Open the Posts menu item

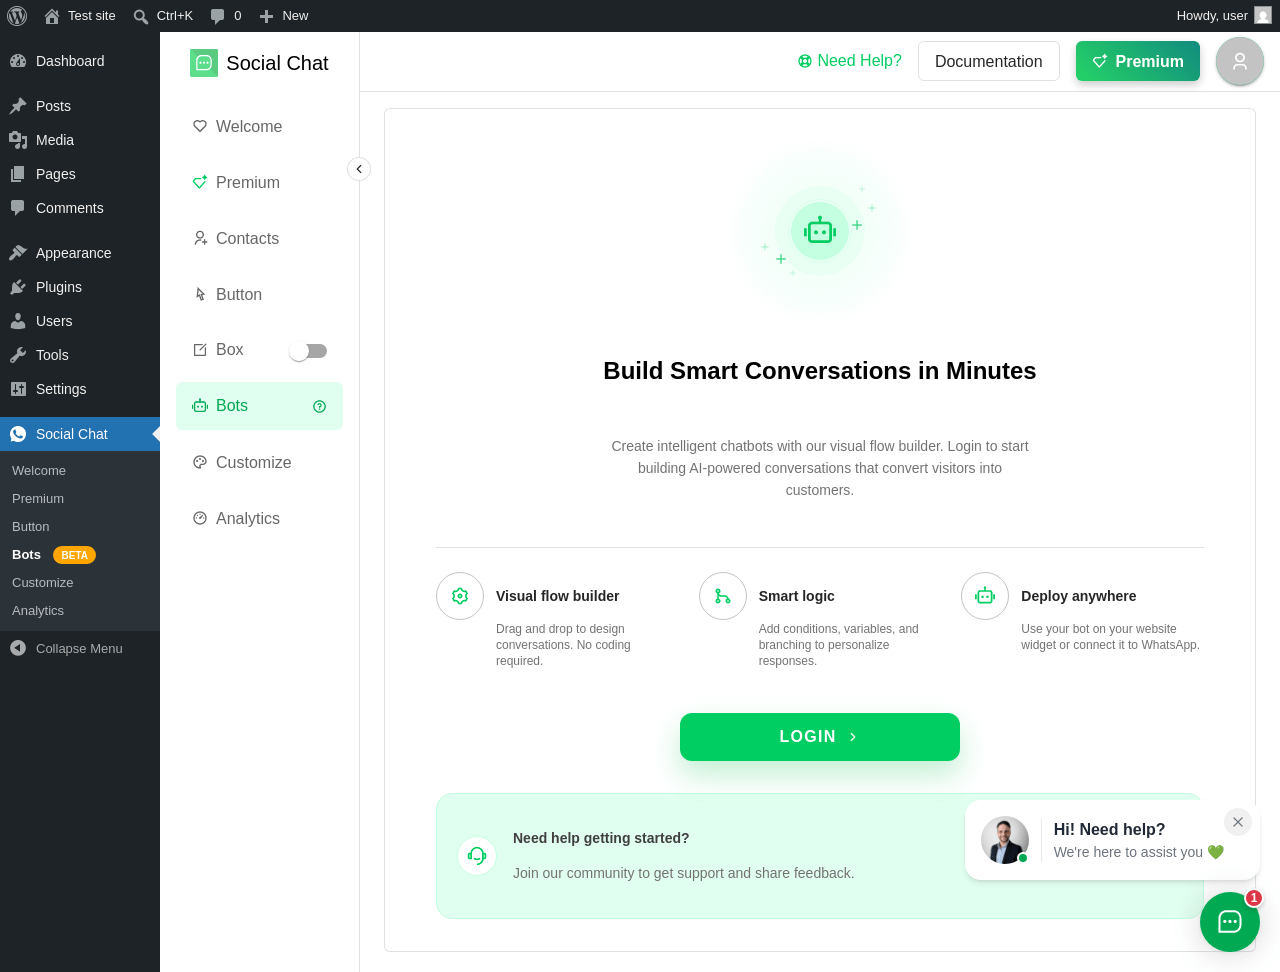point(80,106)
